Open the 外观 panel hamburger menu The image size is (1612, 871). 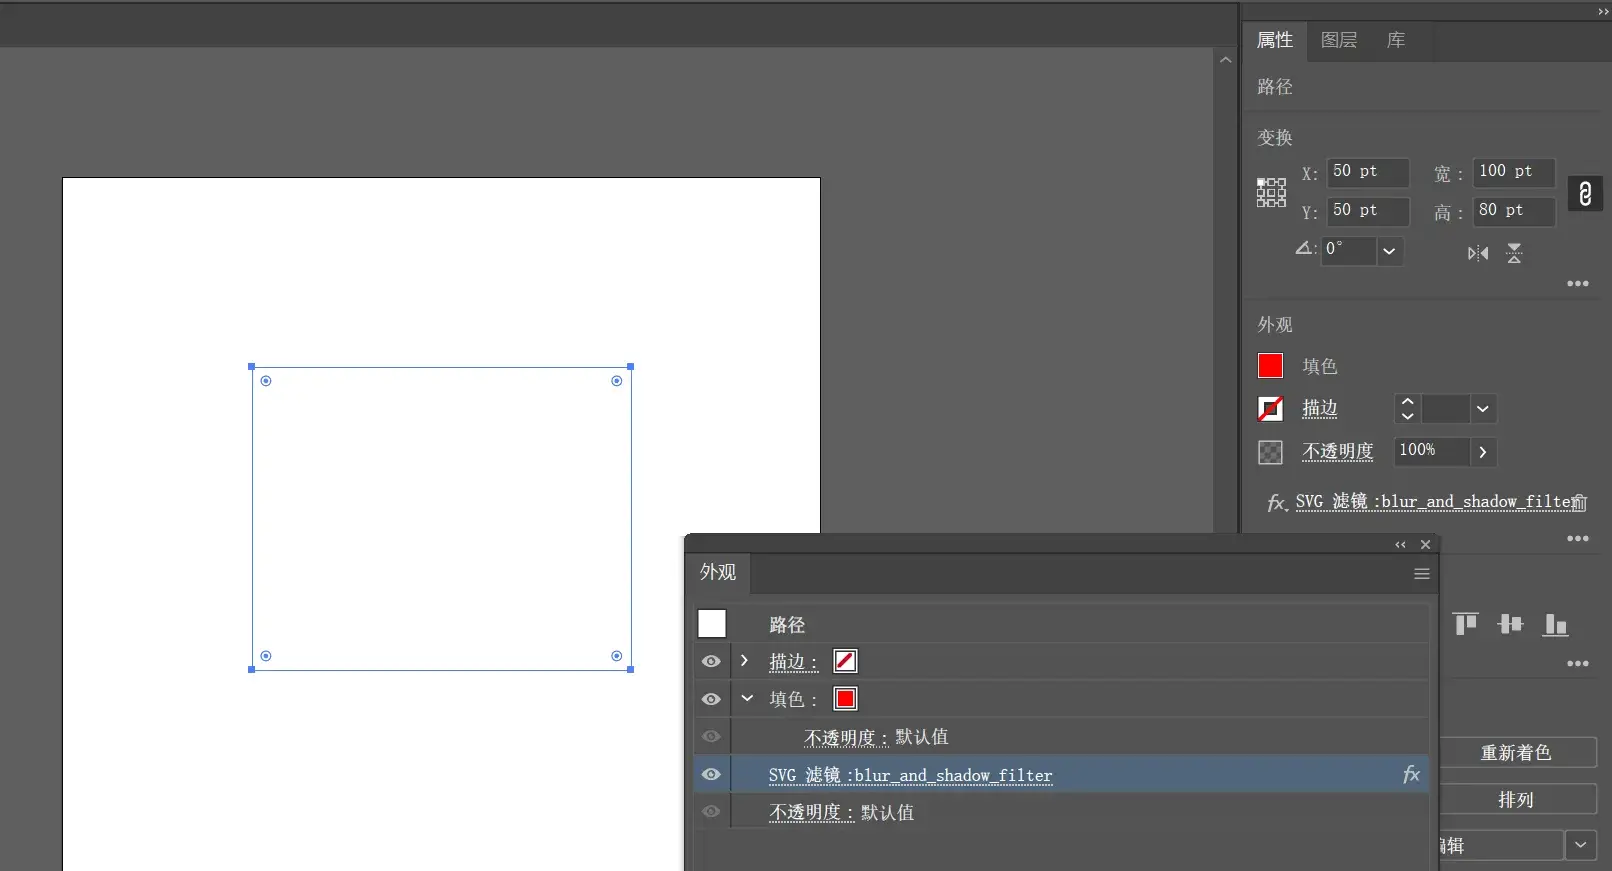tap(1421, 574)
